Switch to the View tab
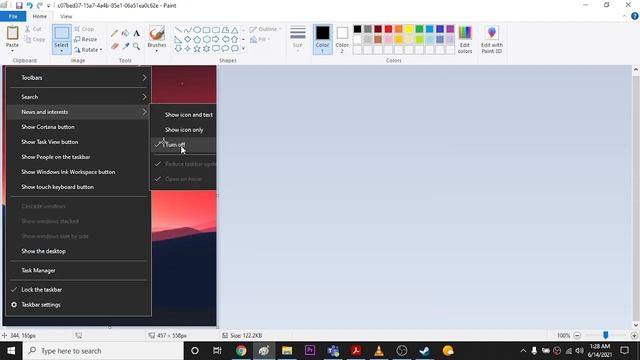This screenshot has width=640, height=360. (66, 16)
